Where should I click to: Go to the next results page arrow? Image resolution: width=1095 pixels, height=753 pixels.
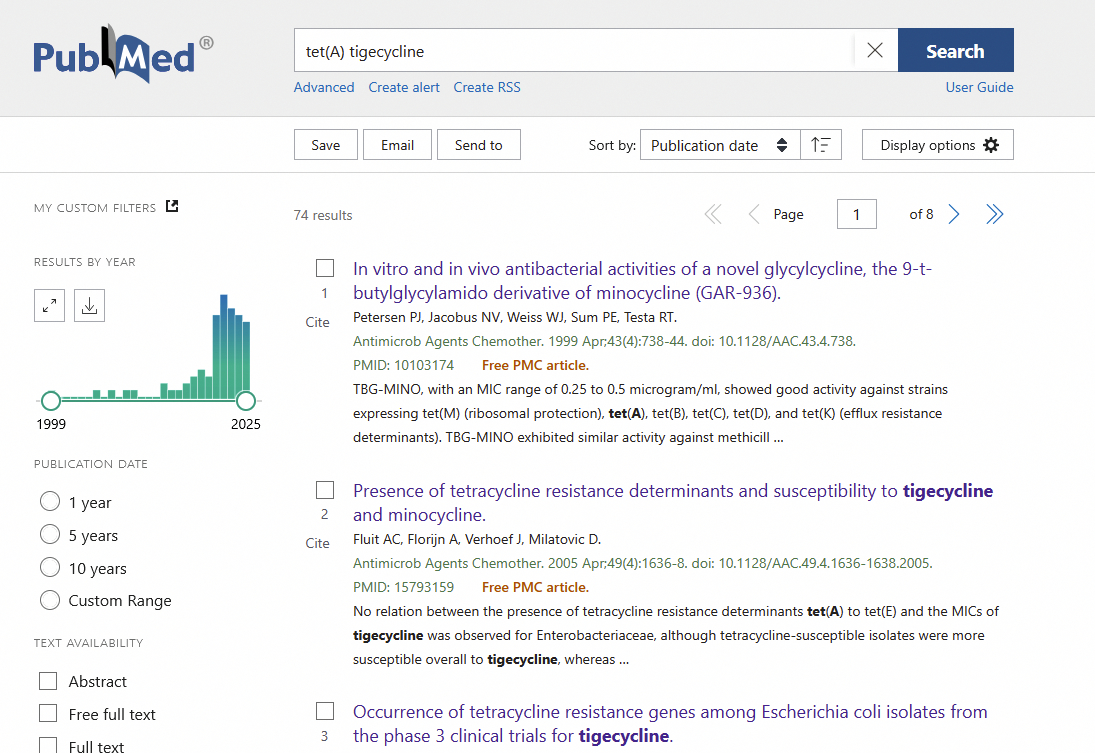pyautogui.click(x=954, y=214)
